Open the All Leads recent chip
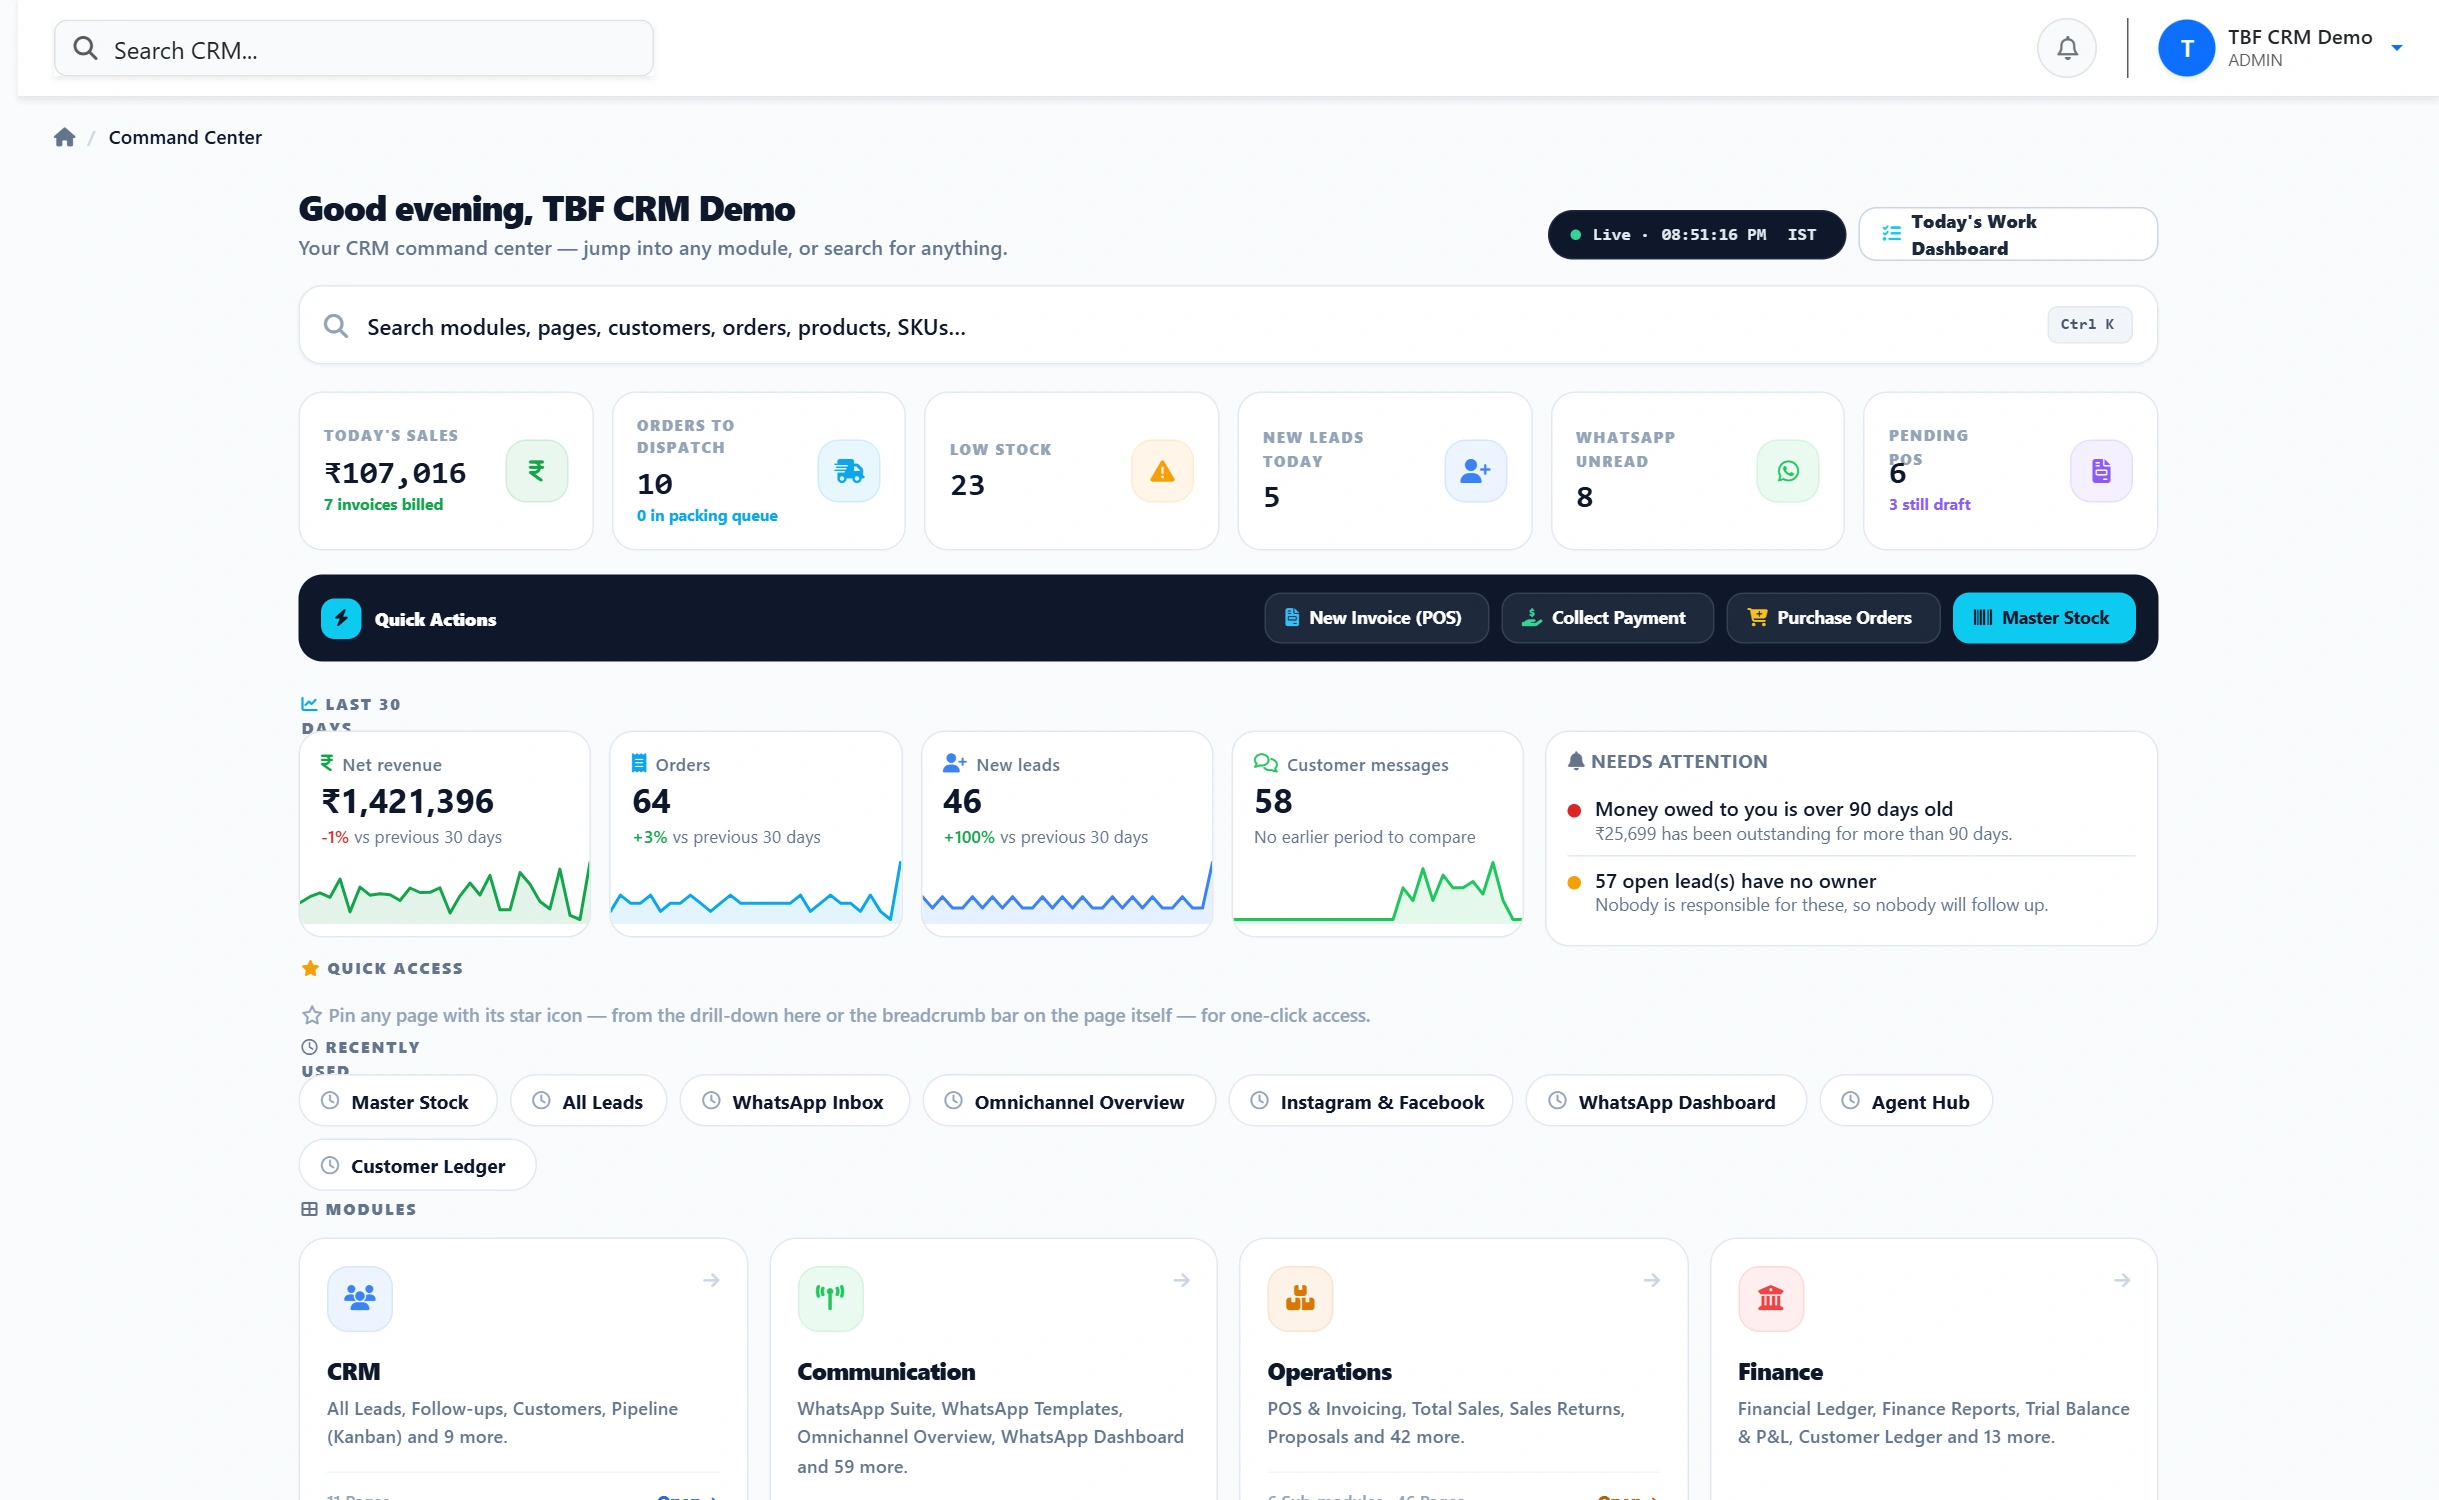The image size is (2439, 1500). click(588, 1101)
